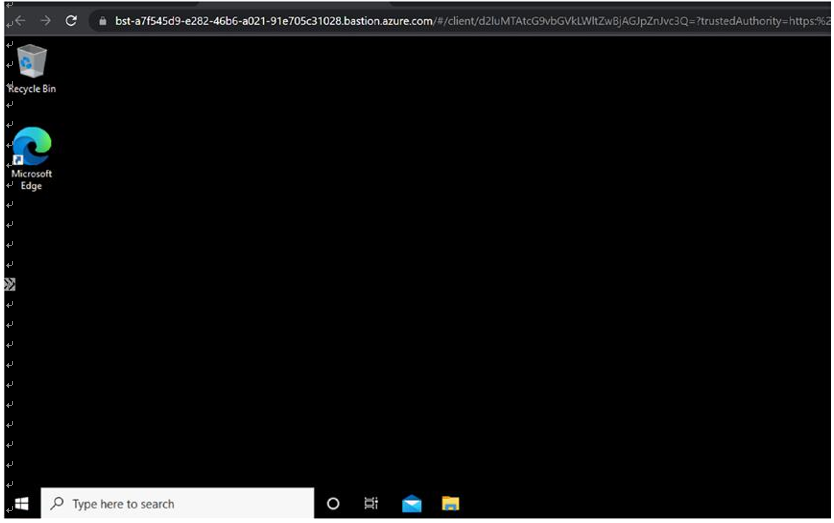Open Task View from the taskbar
Screen dimensions: 834x523
pyautogui.click(x=371, y=503)
